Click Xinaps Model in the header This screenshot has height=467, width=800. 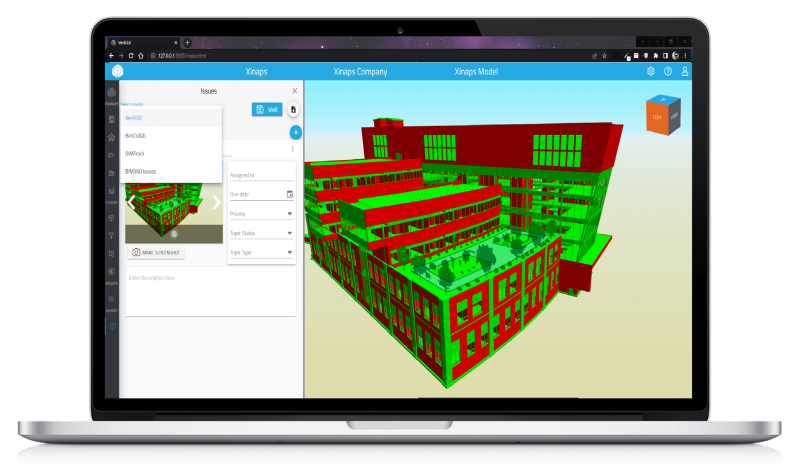pos(476,71)
